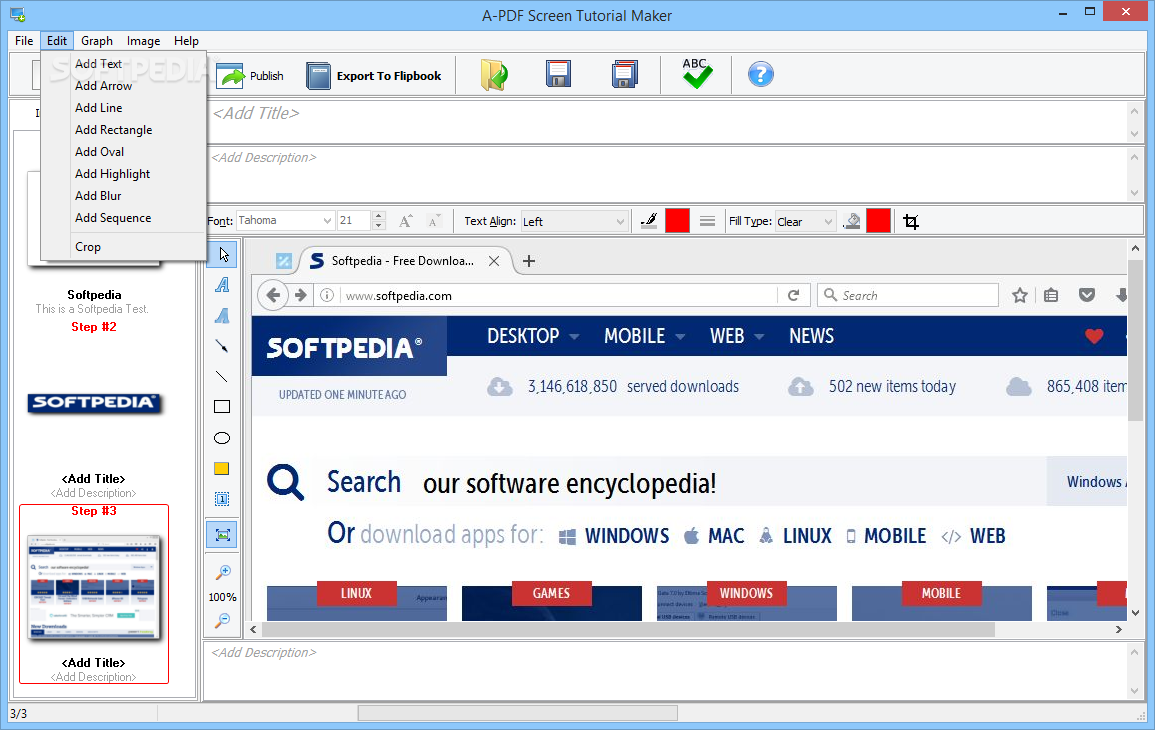Choose Add Blur menu entry
This screenshot has width=1155, height=730.
coord(124,196)
